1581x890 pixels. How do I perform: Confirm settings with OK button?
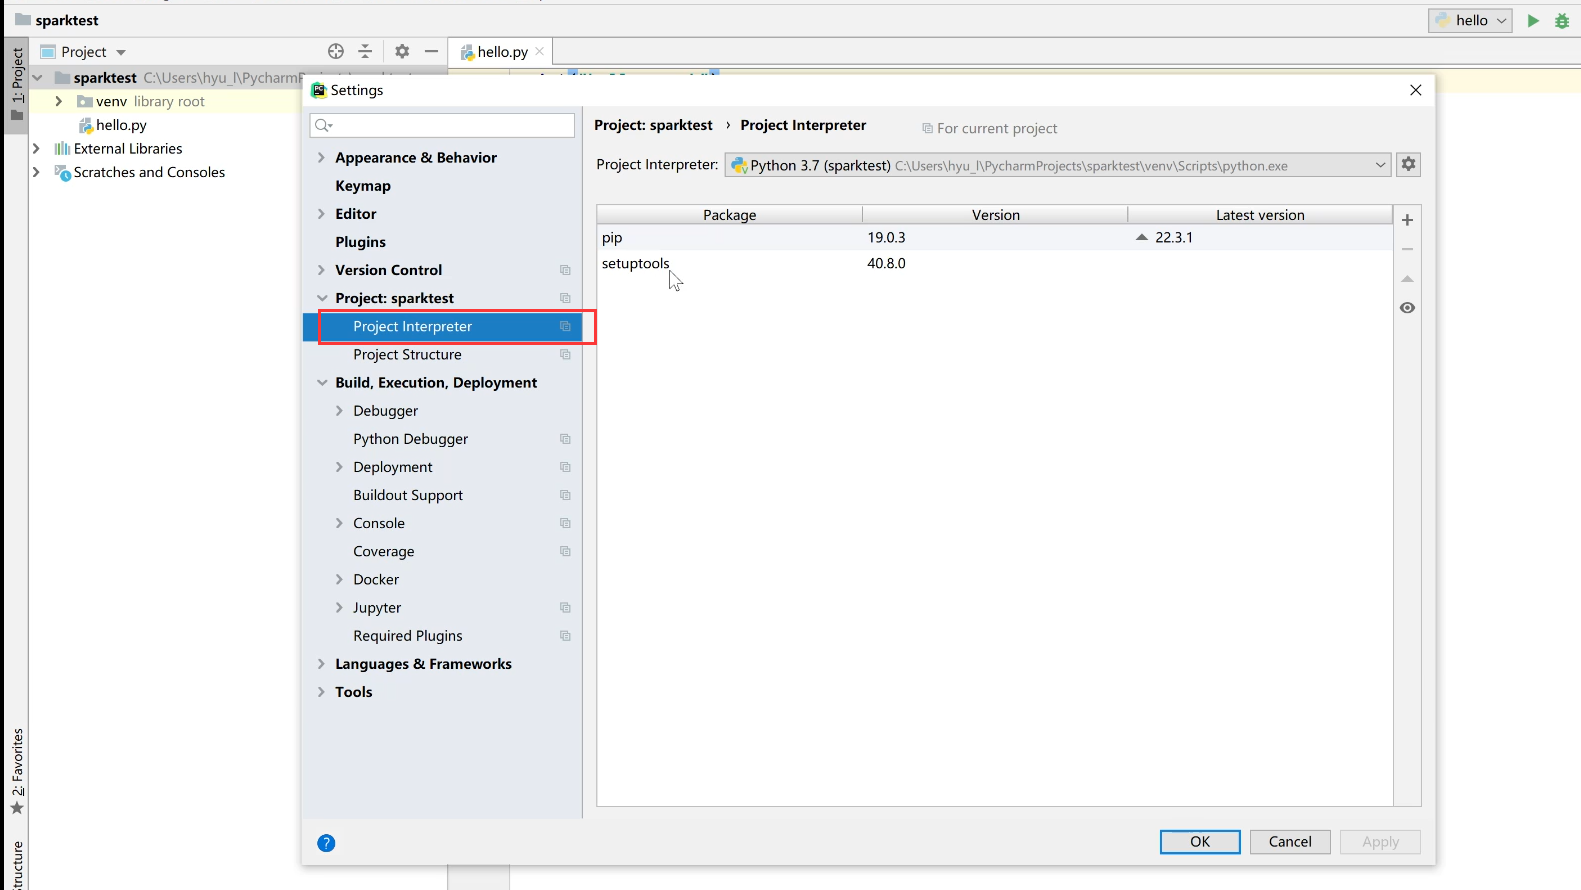[1200, 842]
